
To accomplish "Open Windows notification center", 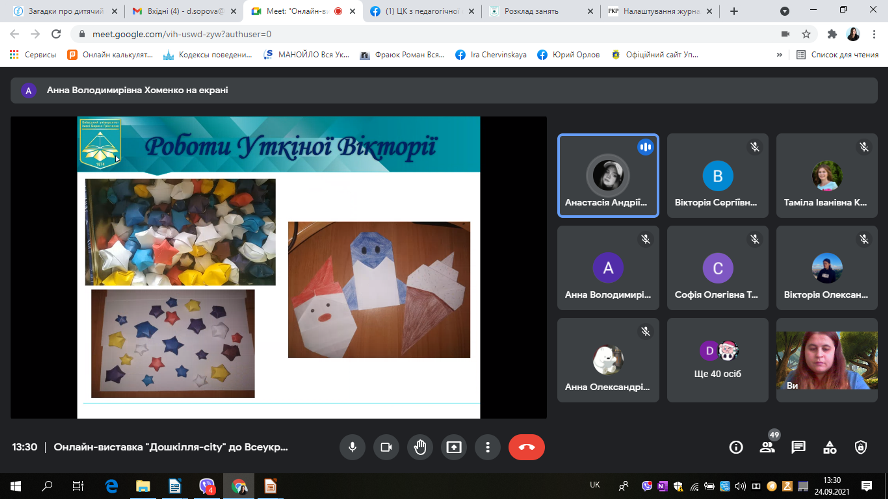I will pos(866,486).
